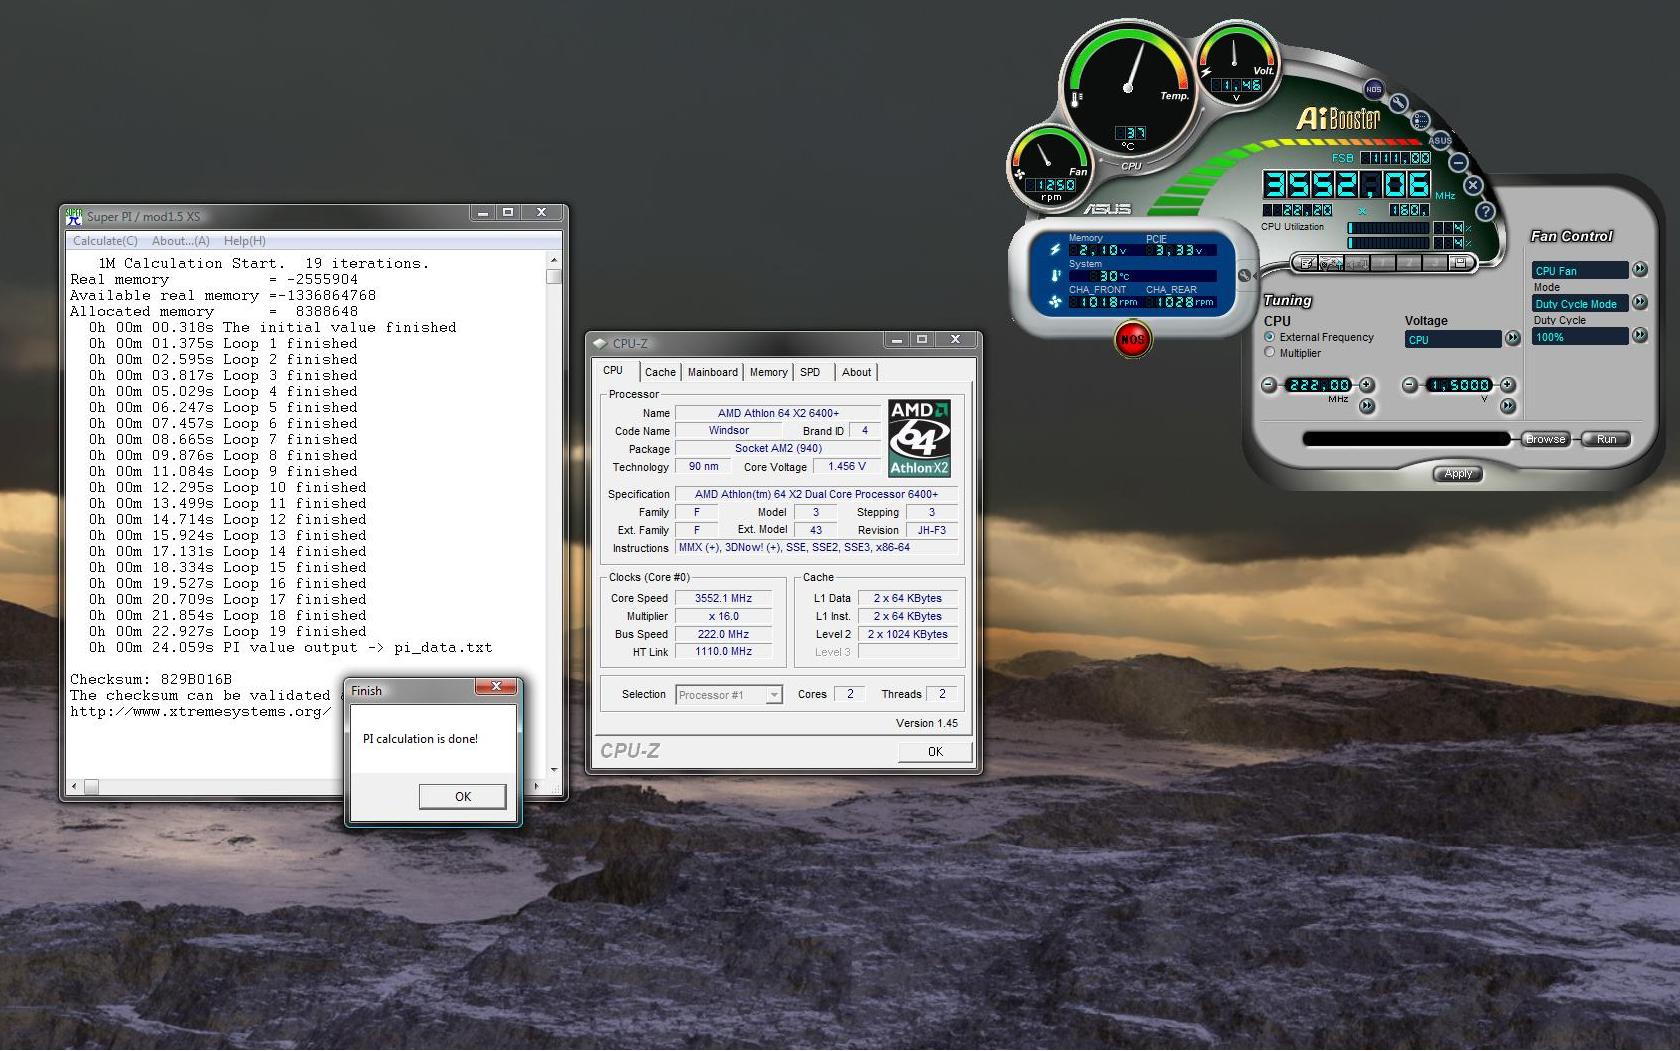Click the file path field left of Browse
The width and height of the screenshot is (1680, 1051).
[x=1406, y=439]
